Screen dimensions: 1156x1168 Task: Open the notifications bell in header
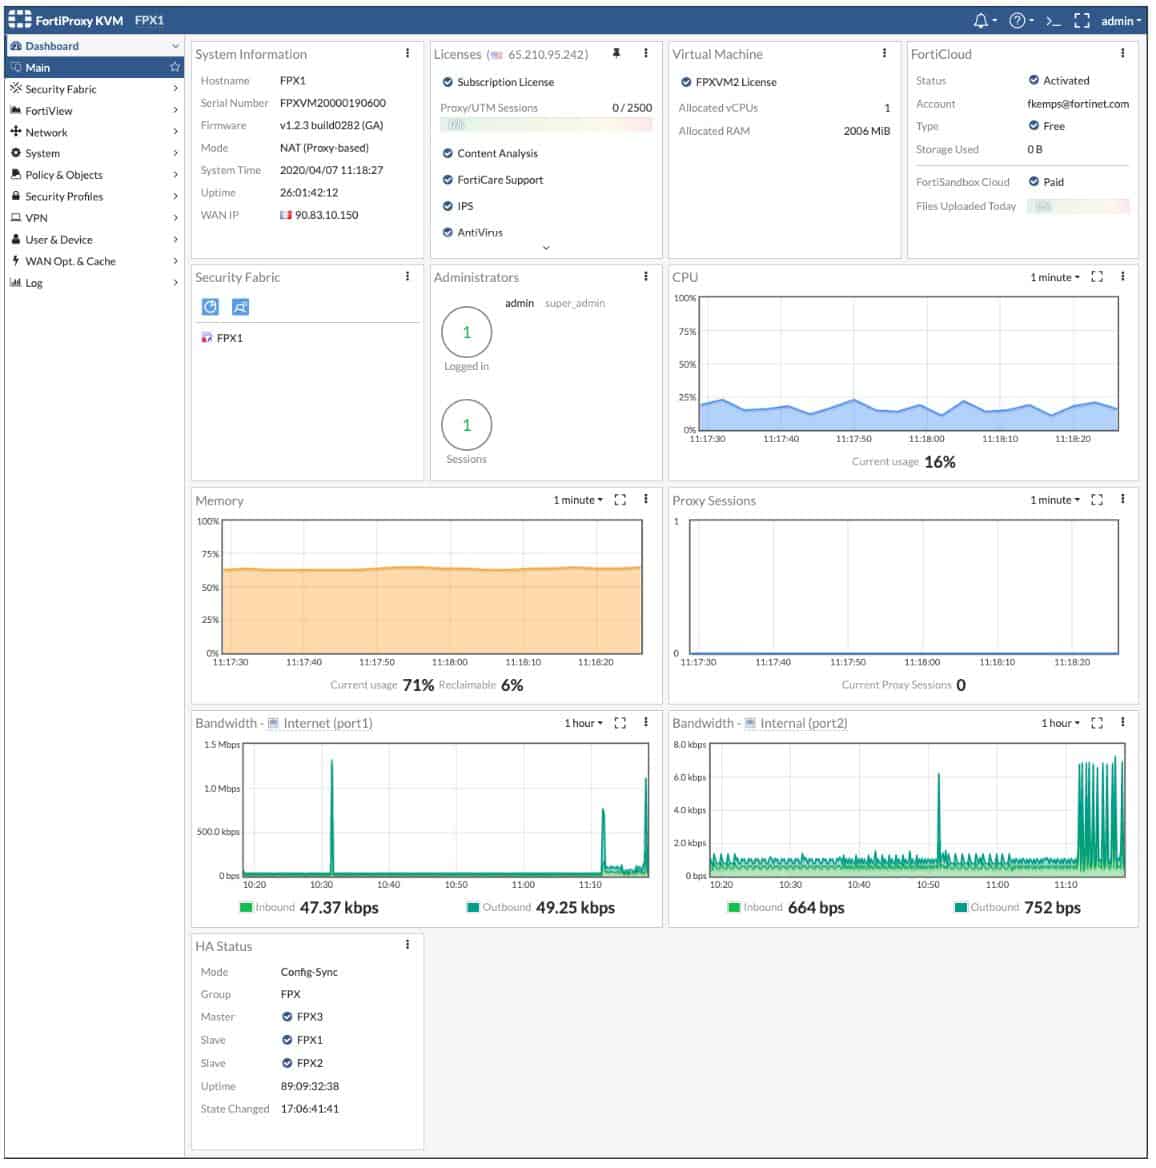(985, 21)
